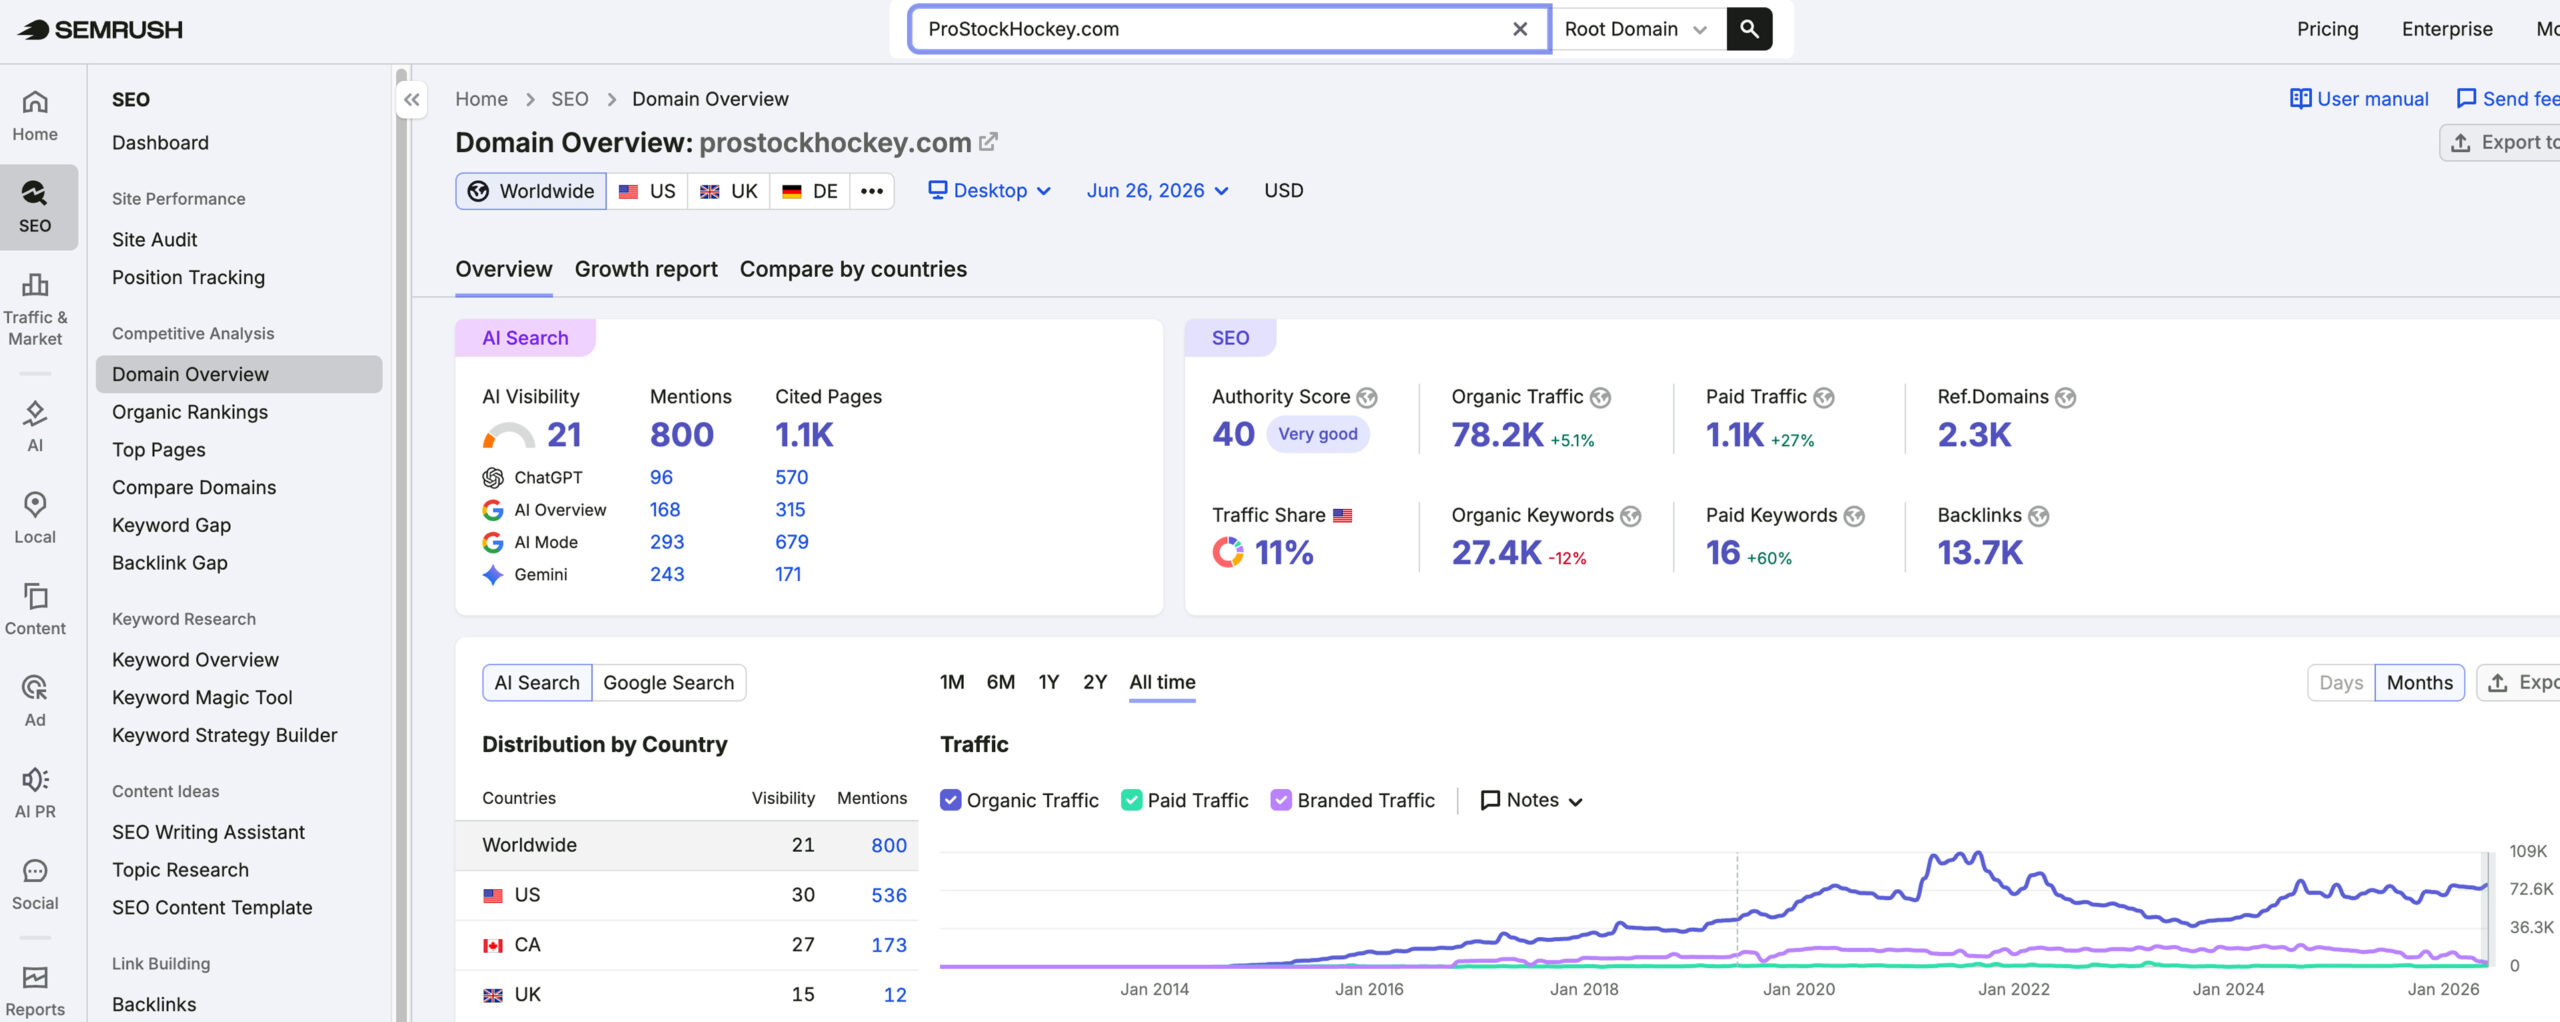Go to Home breadcrumb
The width and height of the screenshot is (2560, 1022).
click(481, 99)
